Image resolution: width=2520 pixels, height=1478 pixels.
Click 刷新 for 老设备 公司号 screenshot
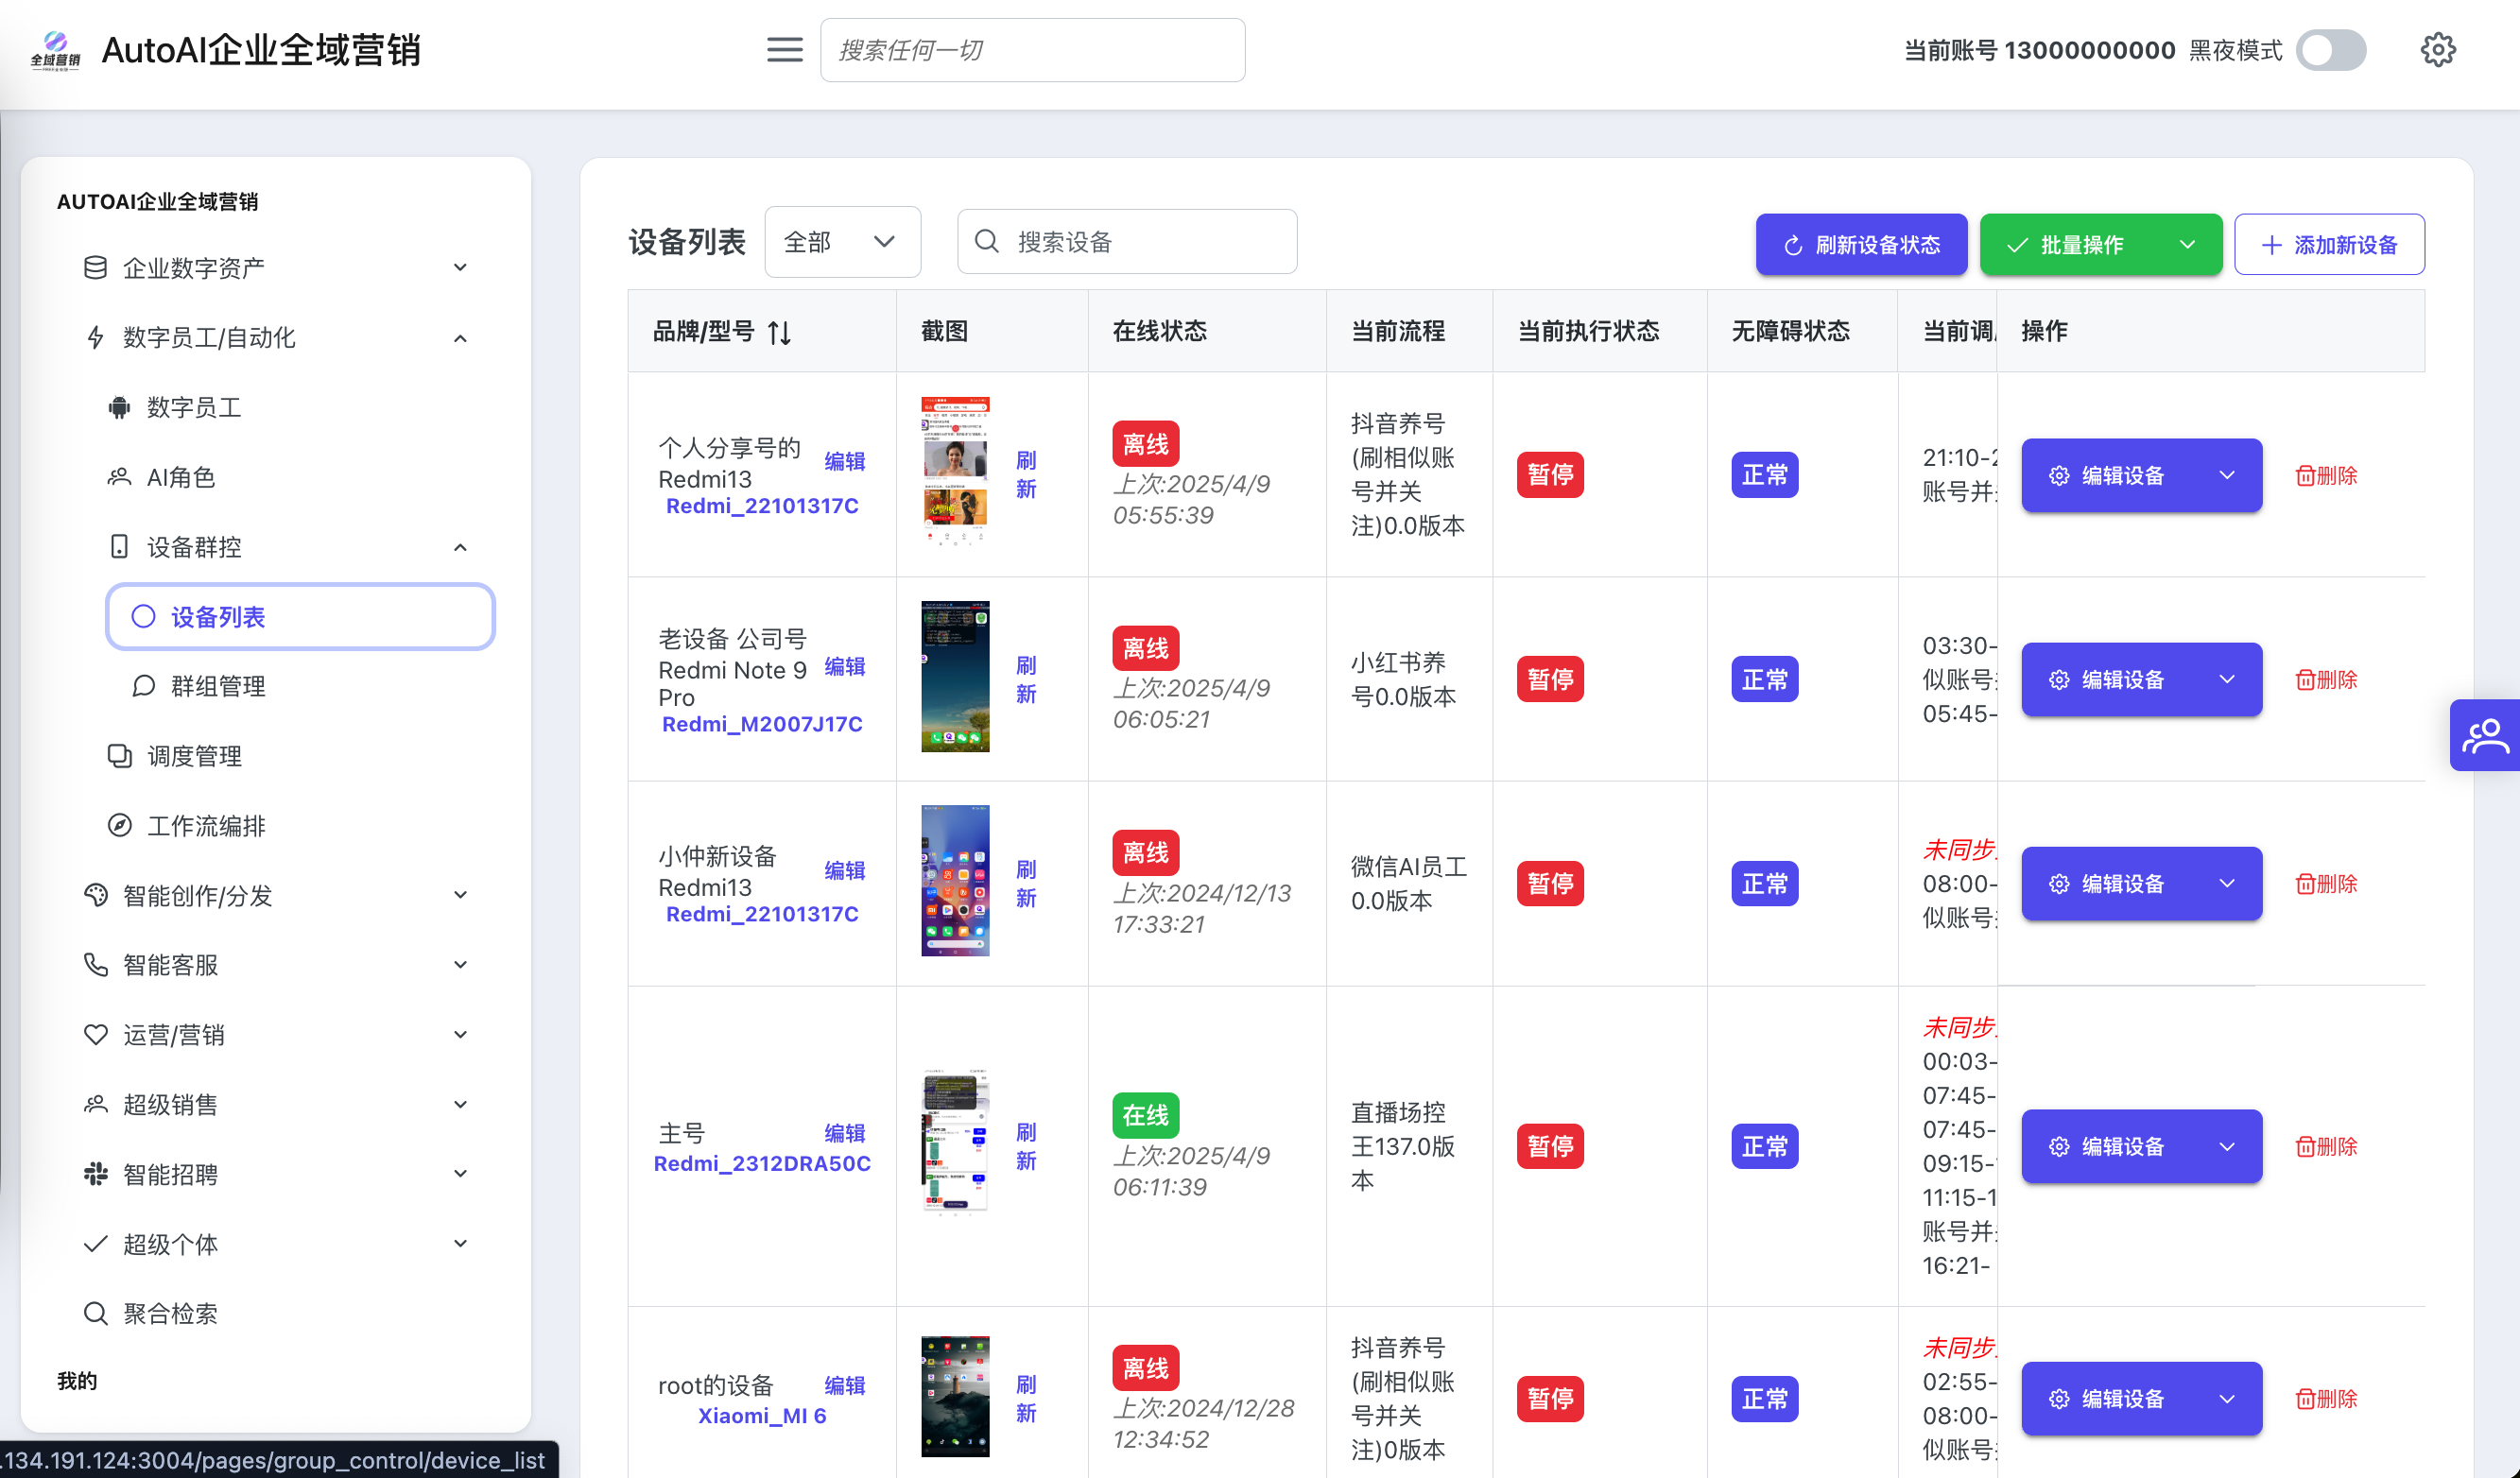tap(1026, 680)
